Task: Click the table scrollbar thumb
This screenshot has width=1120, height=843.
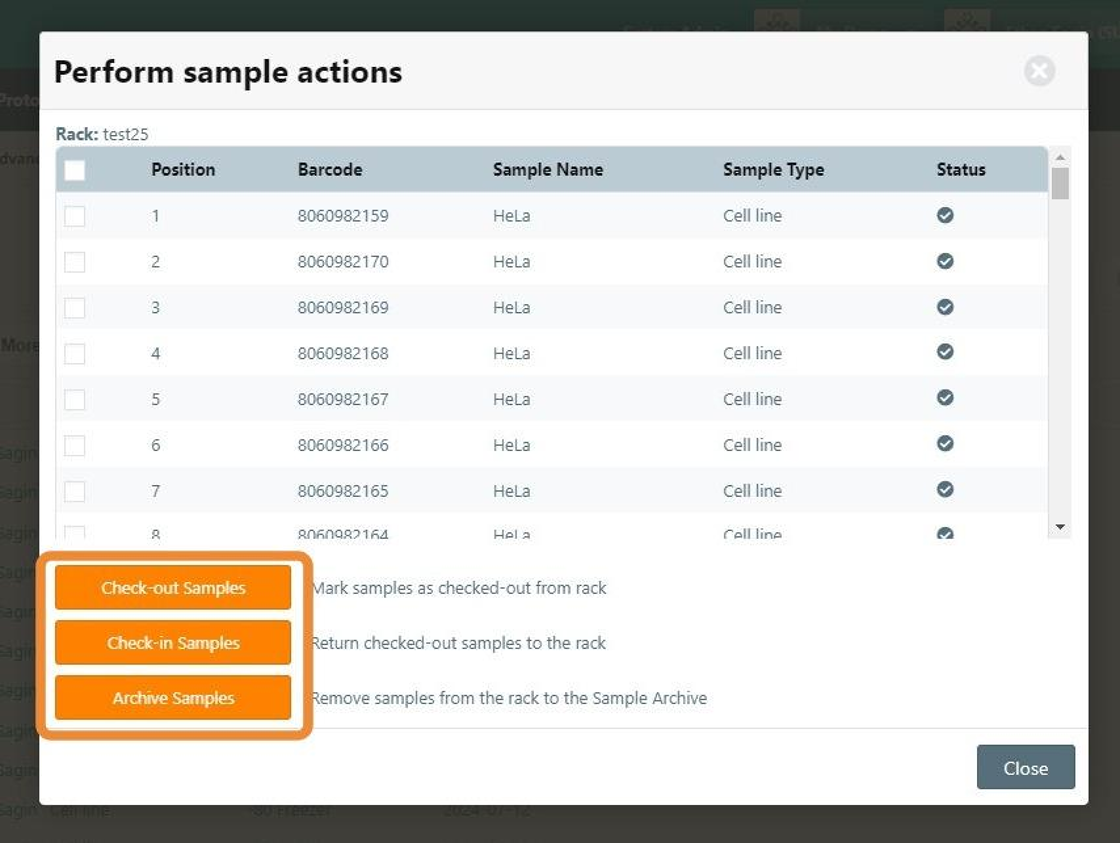Action: coord(1060,184)
